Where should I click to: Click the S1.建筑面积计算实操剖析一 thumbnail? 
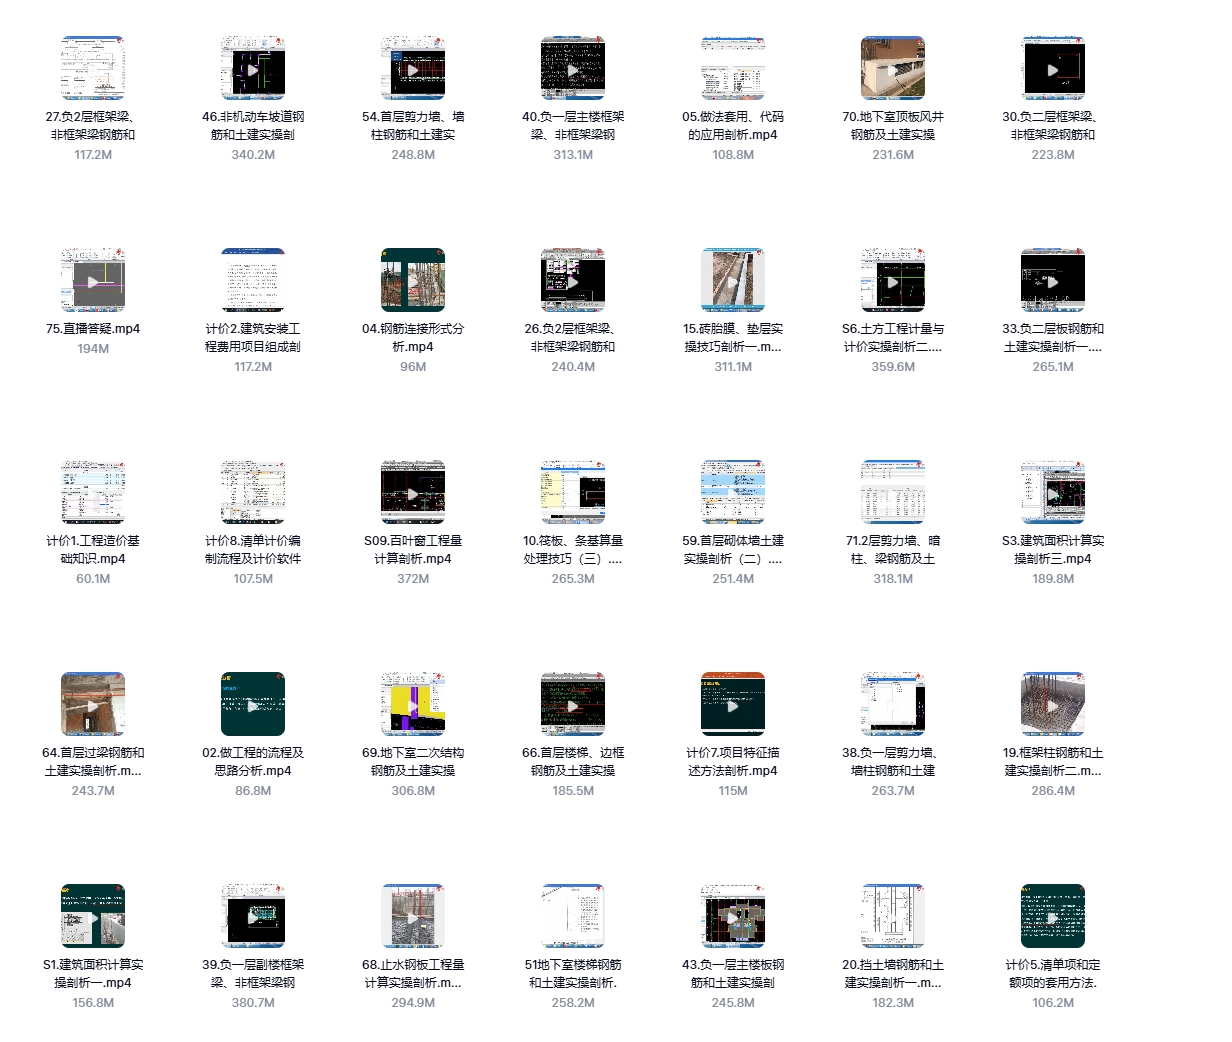pyautogui.click(x=93, y=917)
